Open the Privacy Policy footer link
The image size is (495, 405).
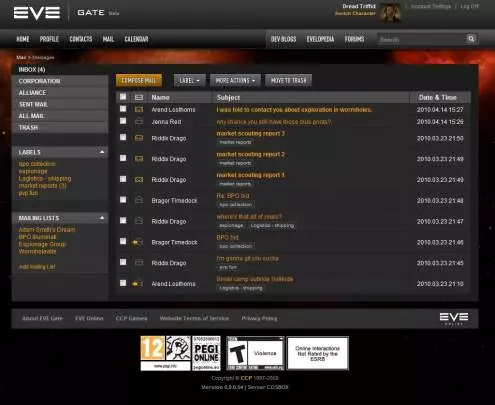pos(259,318)
